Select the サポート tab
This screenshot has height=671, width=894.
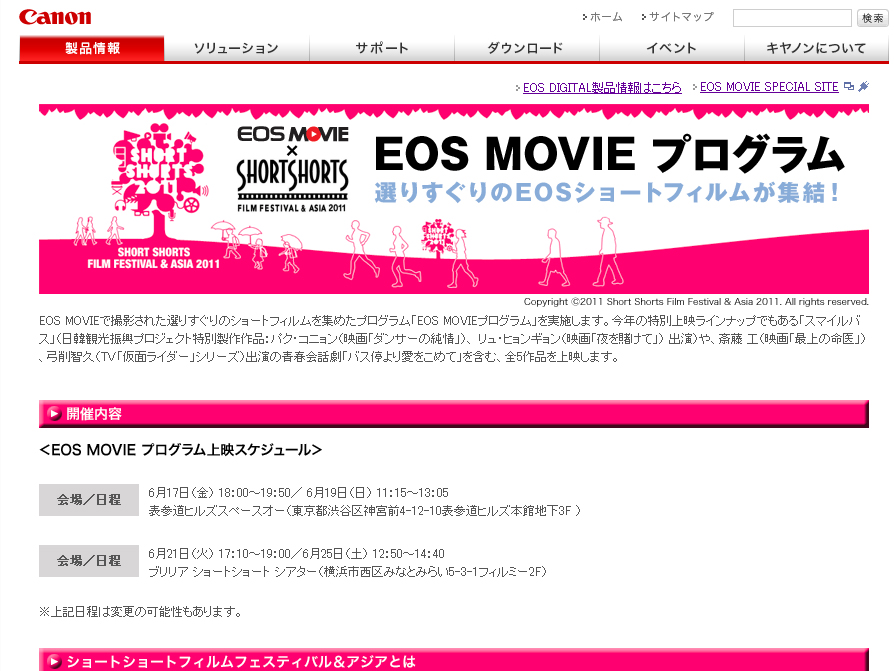click(382, 48)
